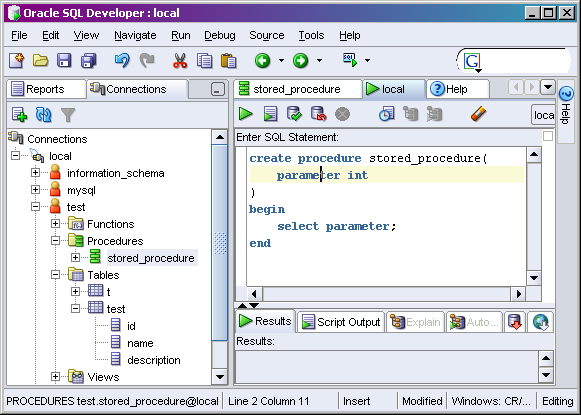The width and height of the screenshot is (581, 415).
Task: Click the green Forward navigation icon
Action: coord(301,60)
